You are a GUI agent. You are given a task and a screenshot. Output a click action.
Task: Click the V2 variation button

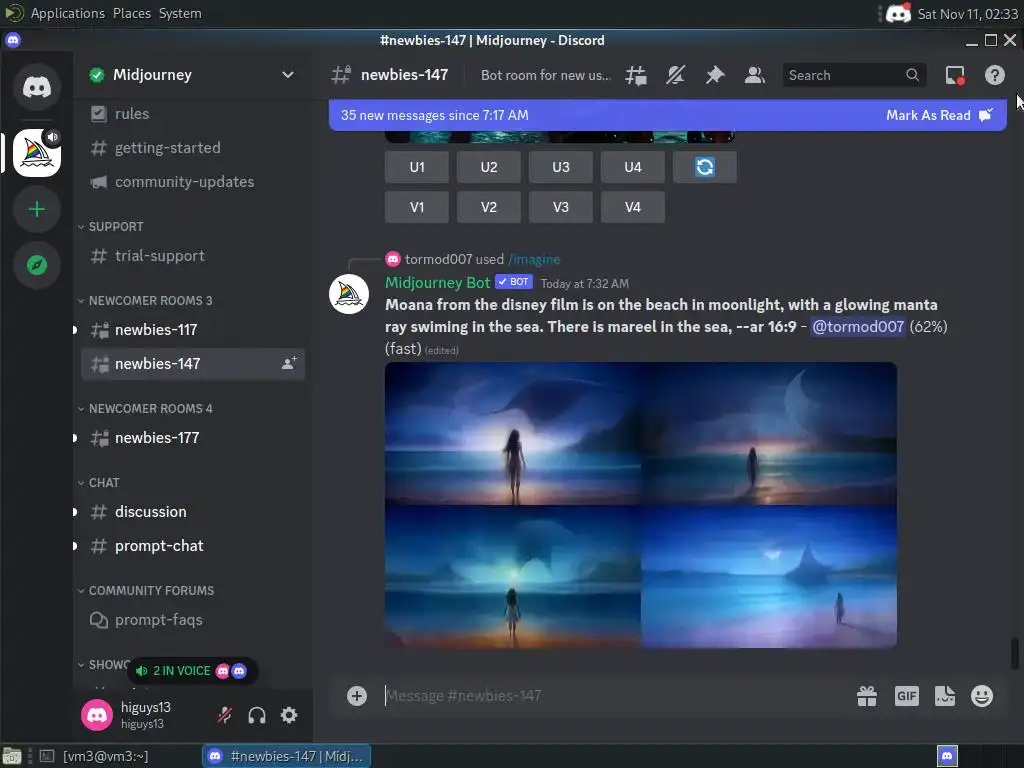tap(488, 207)
